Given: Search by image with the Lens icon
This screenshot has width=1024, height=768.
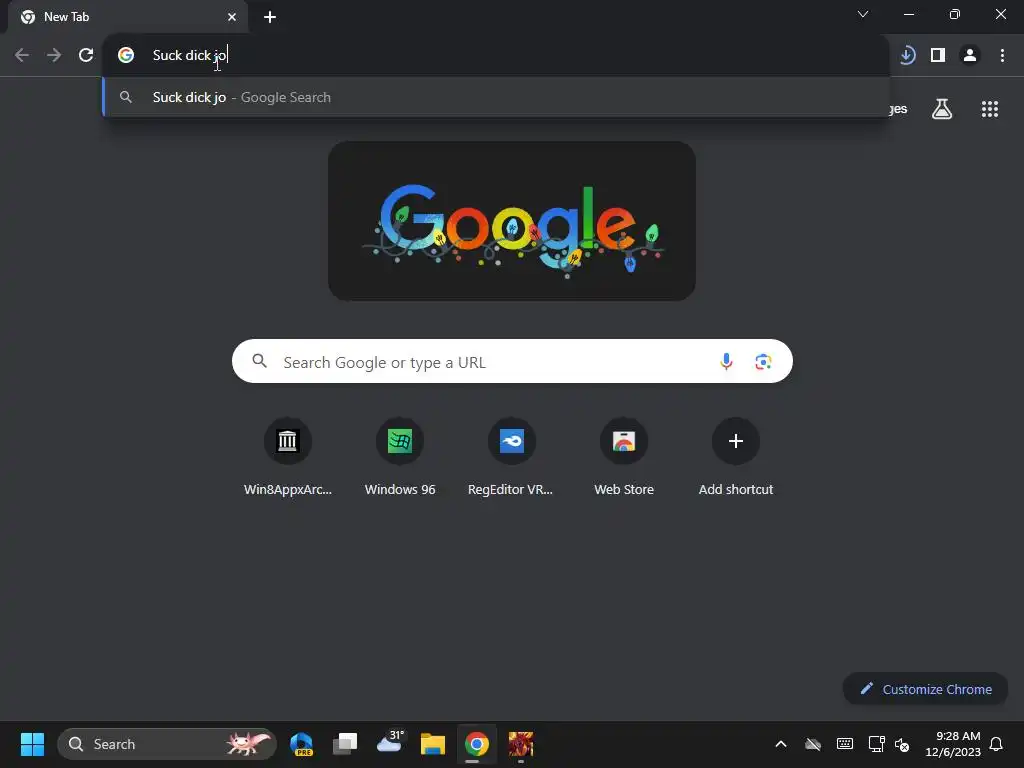Looking at the screenshot, I should tap(763, 361).
